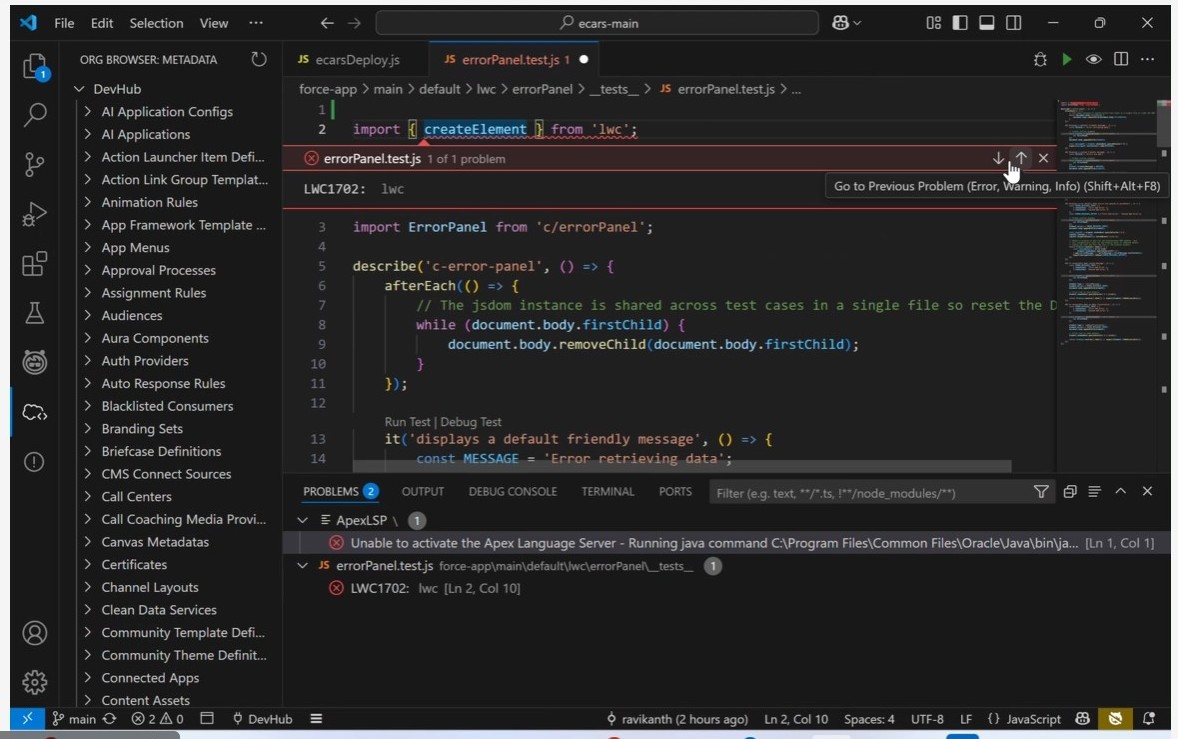The image size is (1178, 739).
Task: Toggle the bottom panel layout button
Action: pyautogui.click(x=987, y=23)
